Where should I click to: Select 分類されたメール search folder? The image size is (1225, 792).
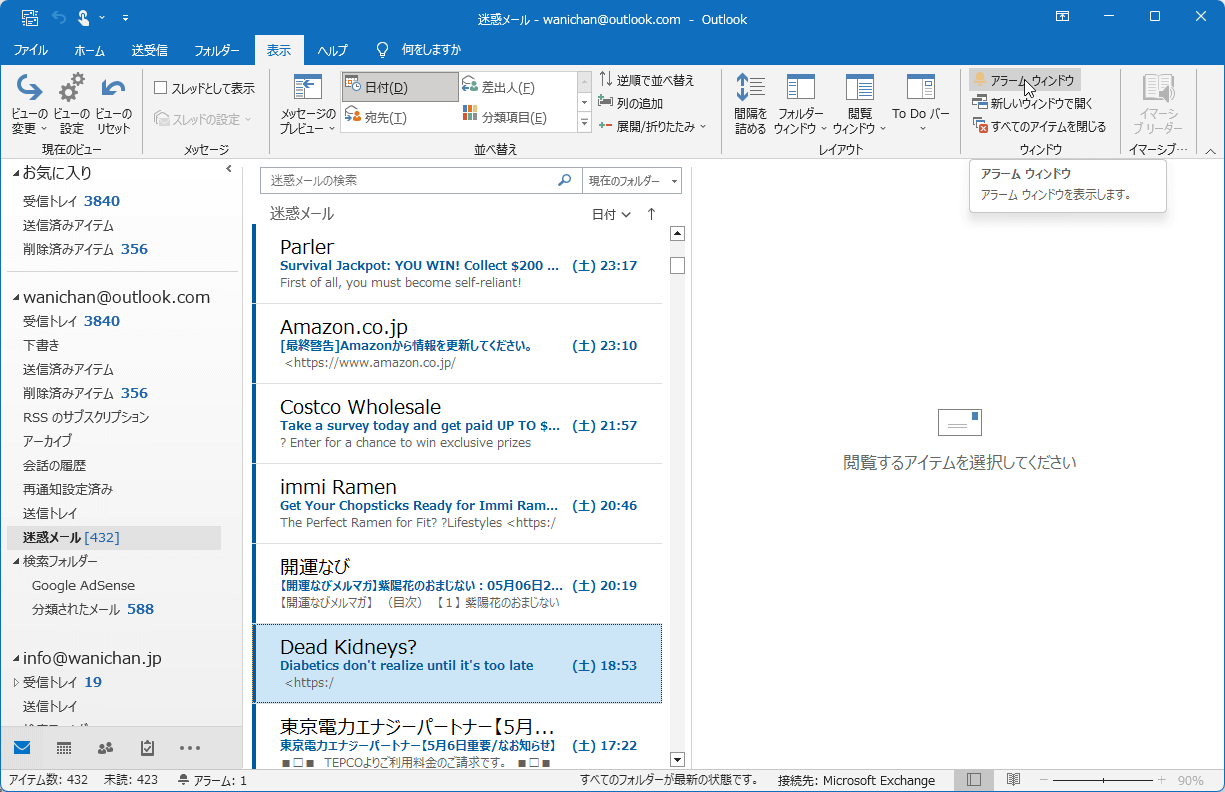coord(93,609)
